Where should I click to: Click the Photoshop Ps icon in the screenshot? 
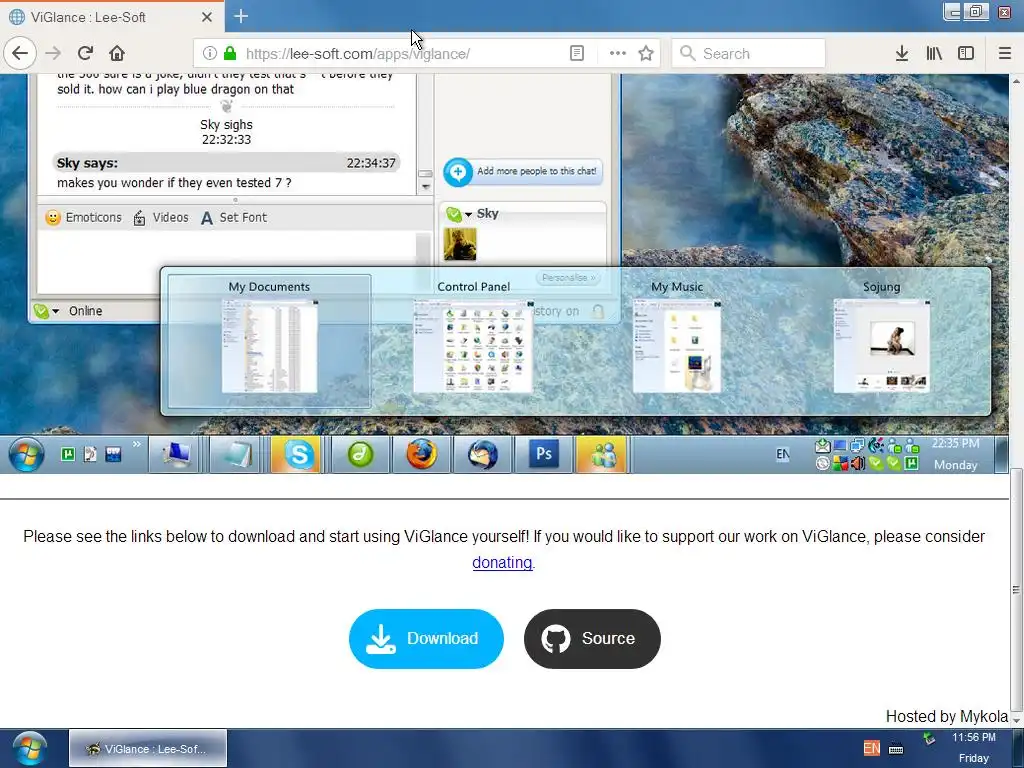[543, 454]
